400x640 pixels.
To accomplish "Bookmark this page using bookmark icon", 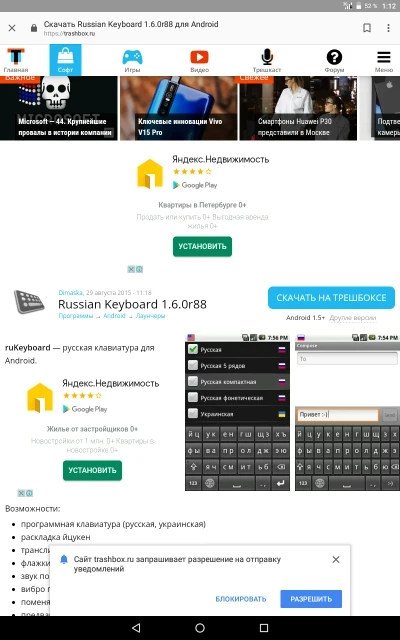I will (x=367, y=28).
